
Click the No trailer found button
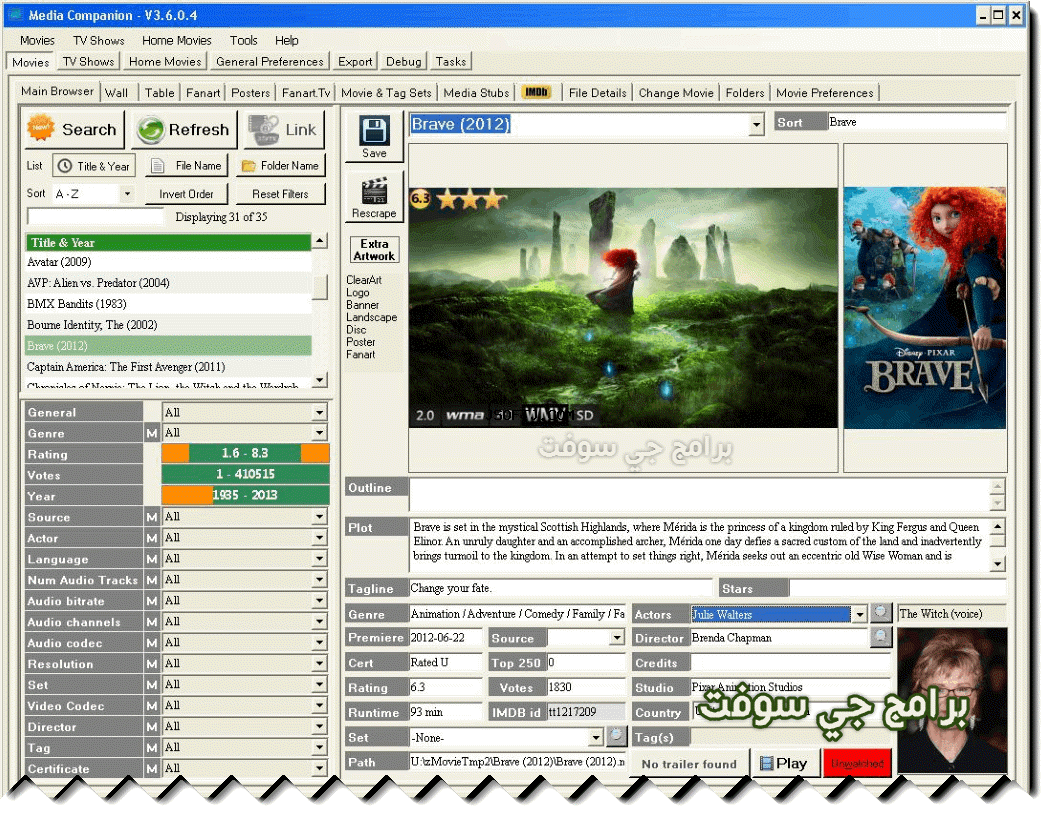tap(689, 764)
